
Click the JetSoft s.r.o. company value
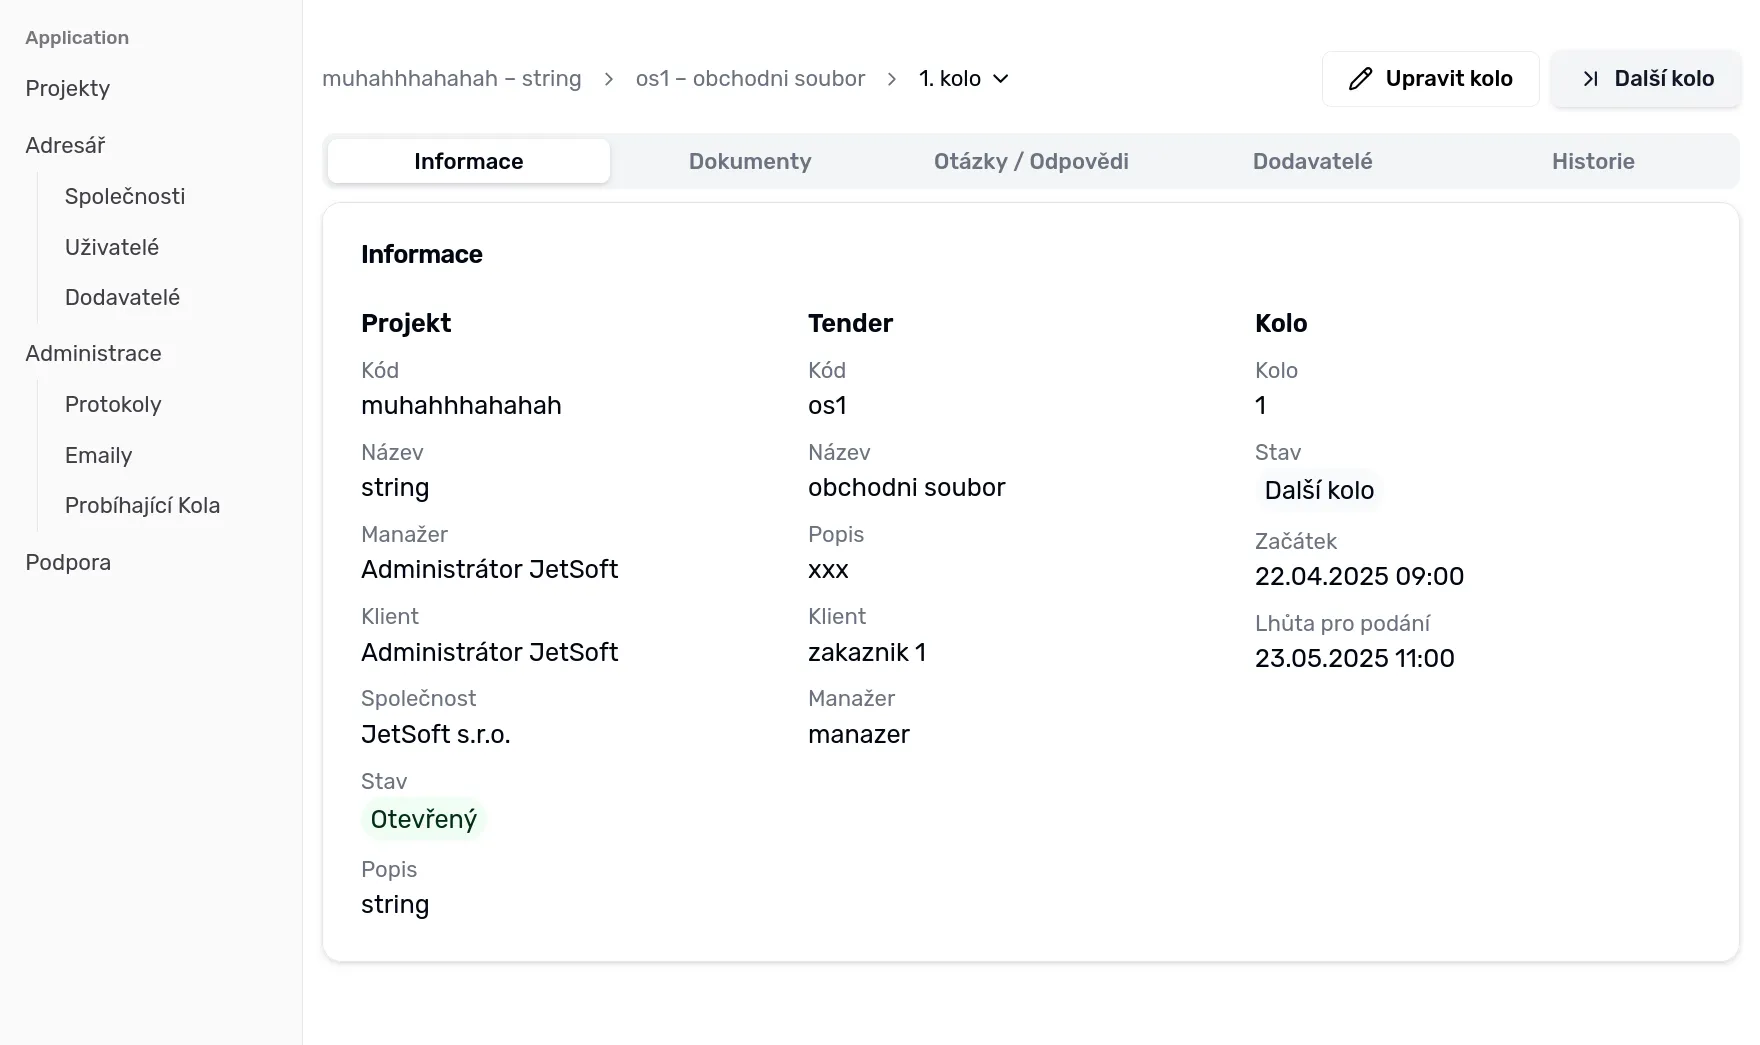(436, 734)
